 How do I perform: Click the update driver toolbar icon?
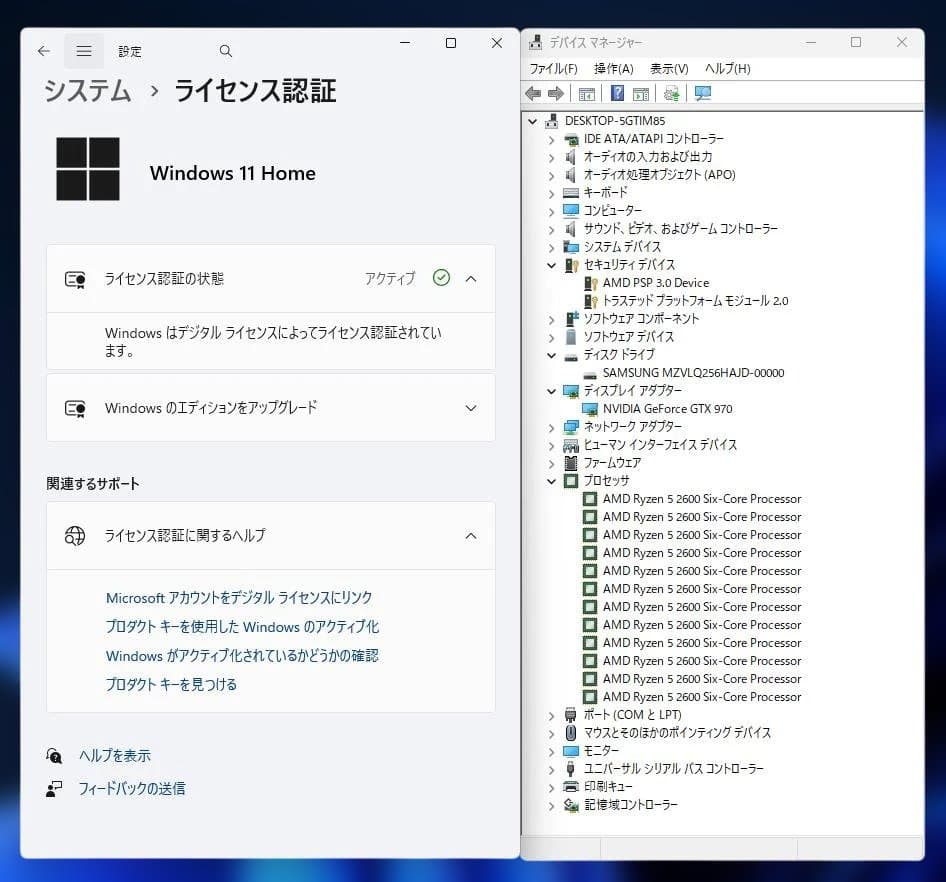[671, 93]
